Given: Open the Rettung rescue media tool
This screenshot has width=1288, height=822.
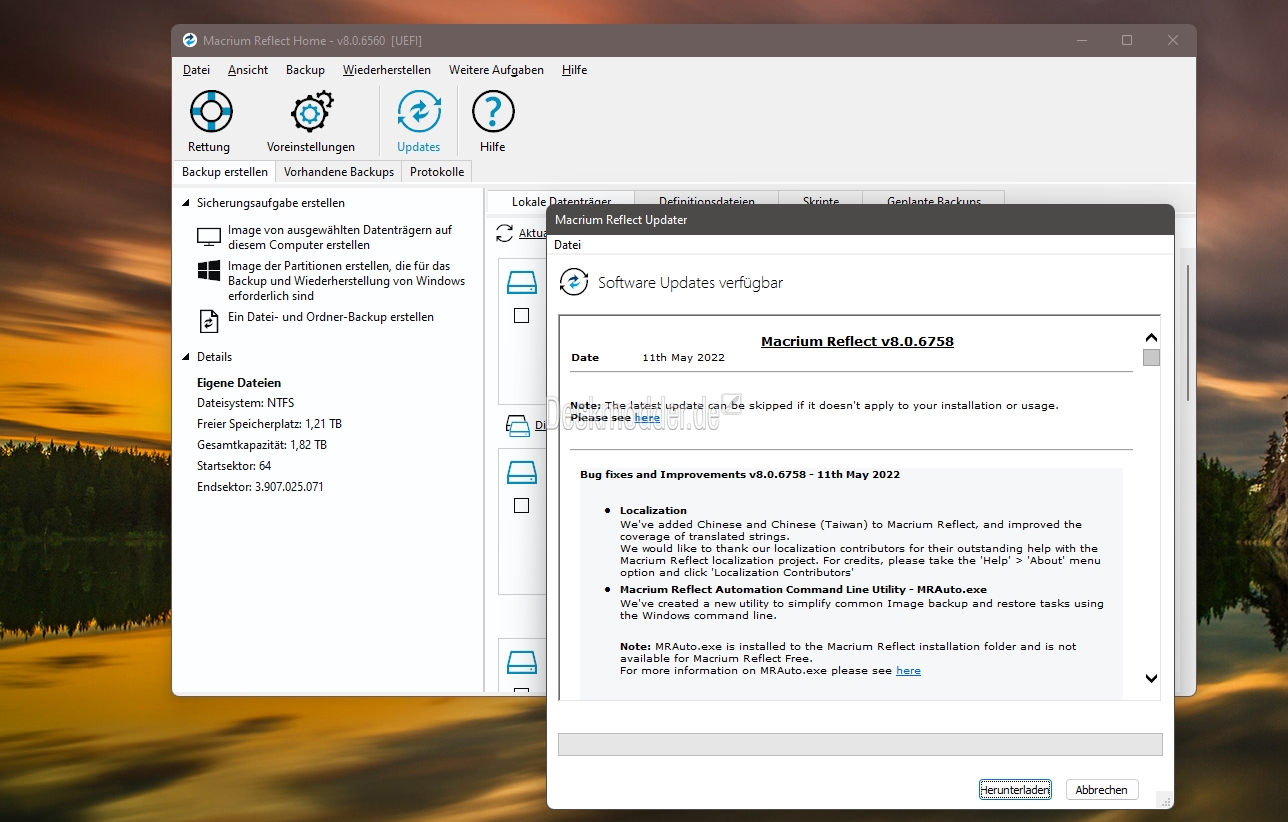Looking at the screenshot, I should [209, 122].
